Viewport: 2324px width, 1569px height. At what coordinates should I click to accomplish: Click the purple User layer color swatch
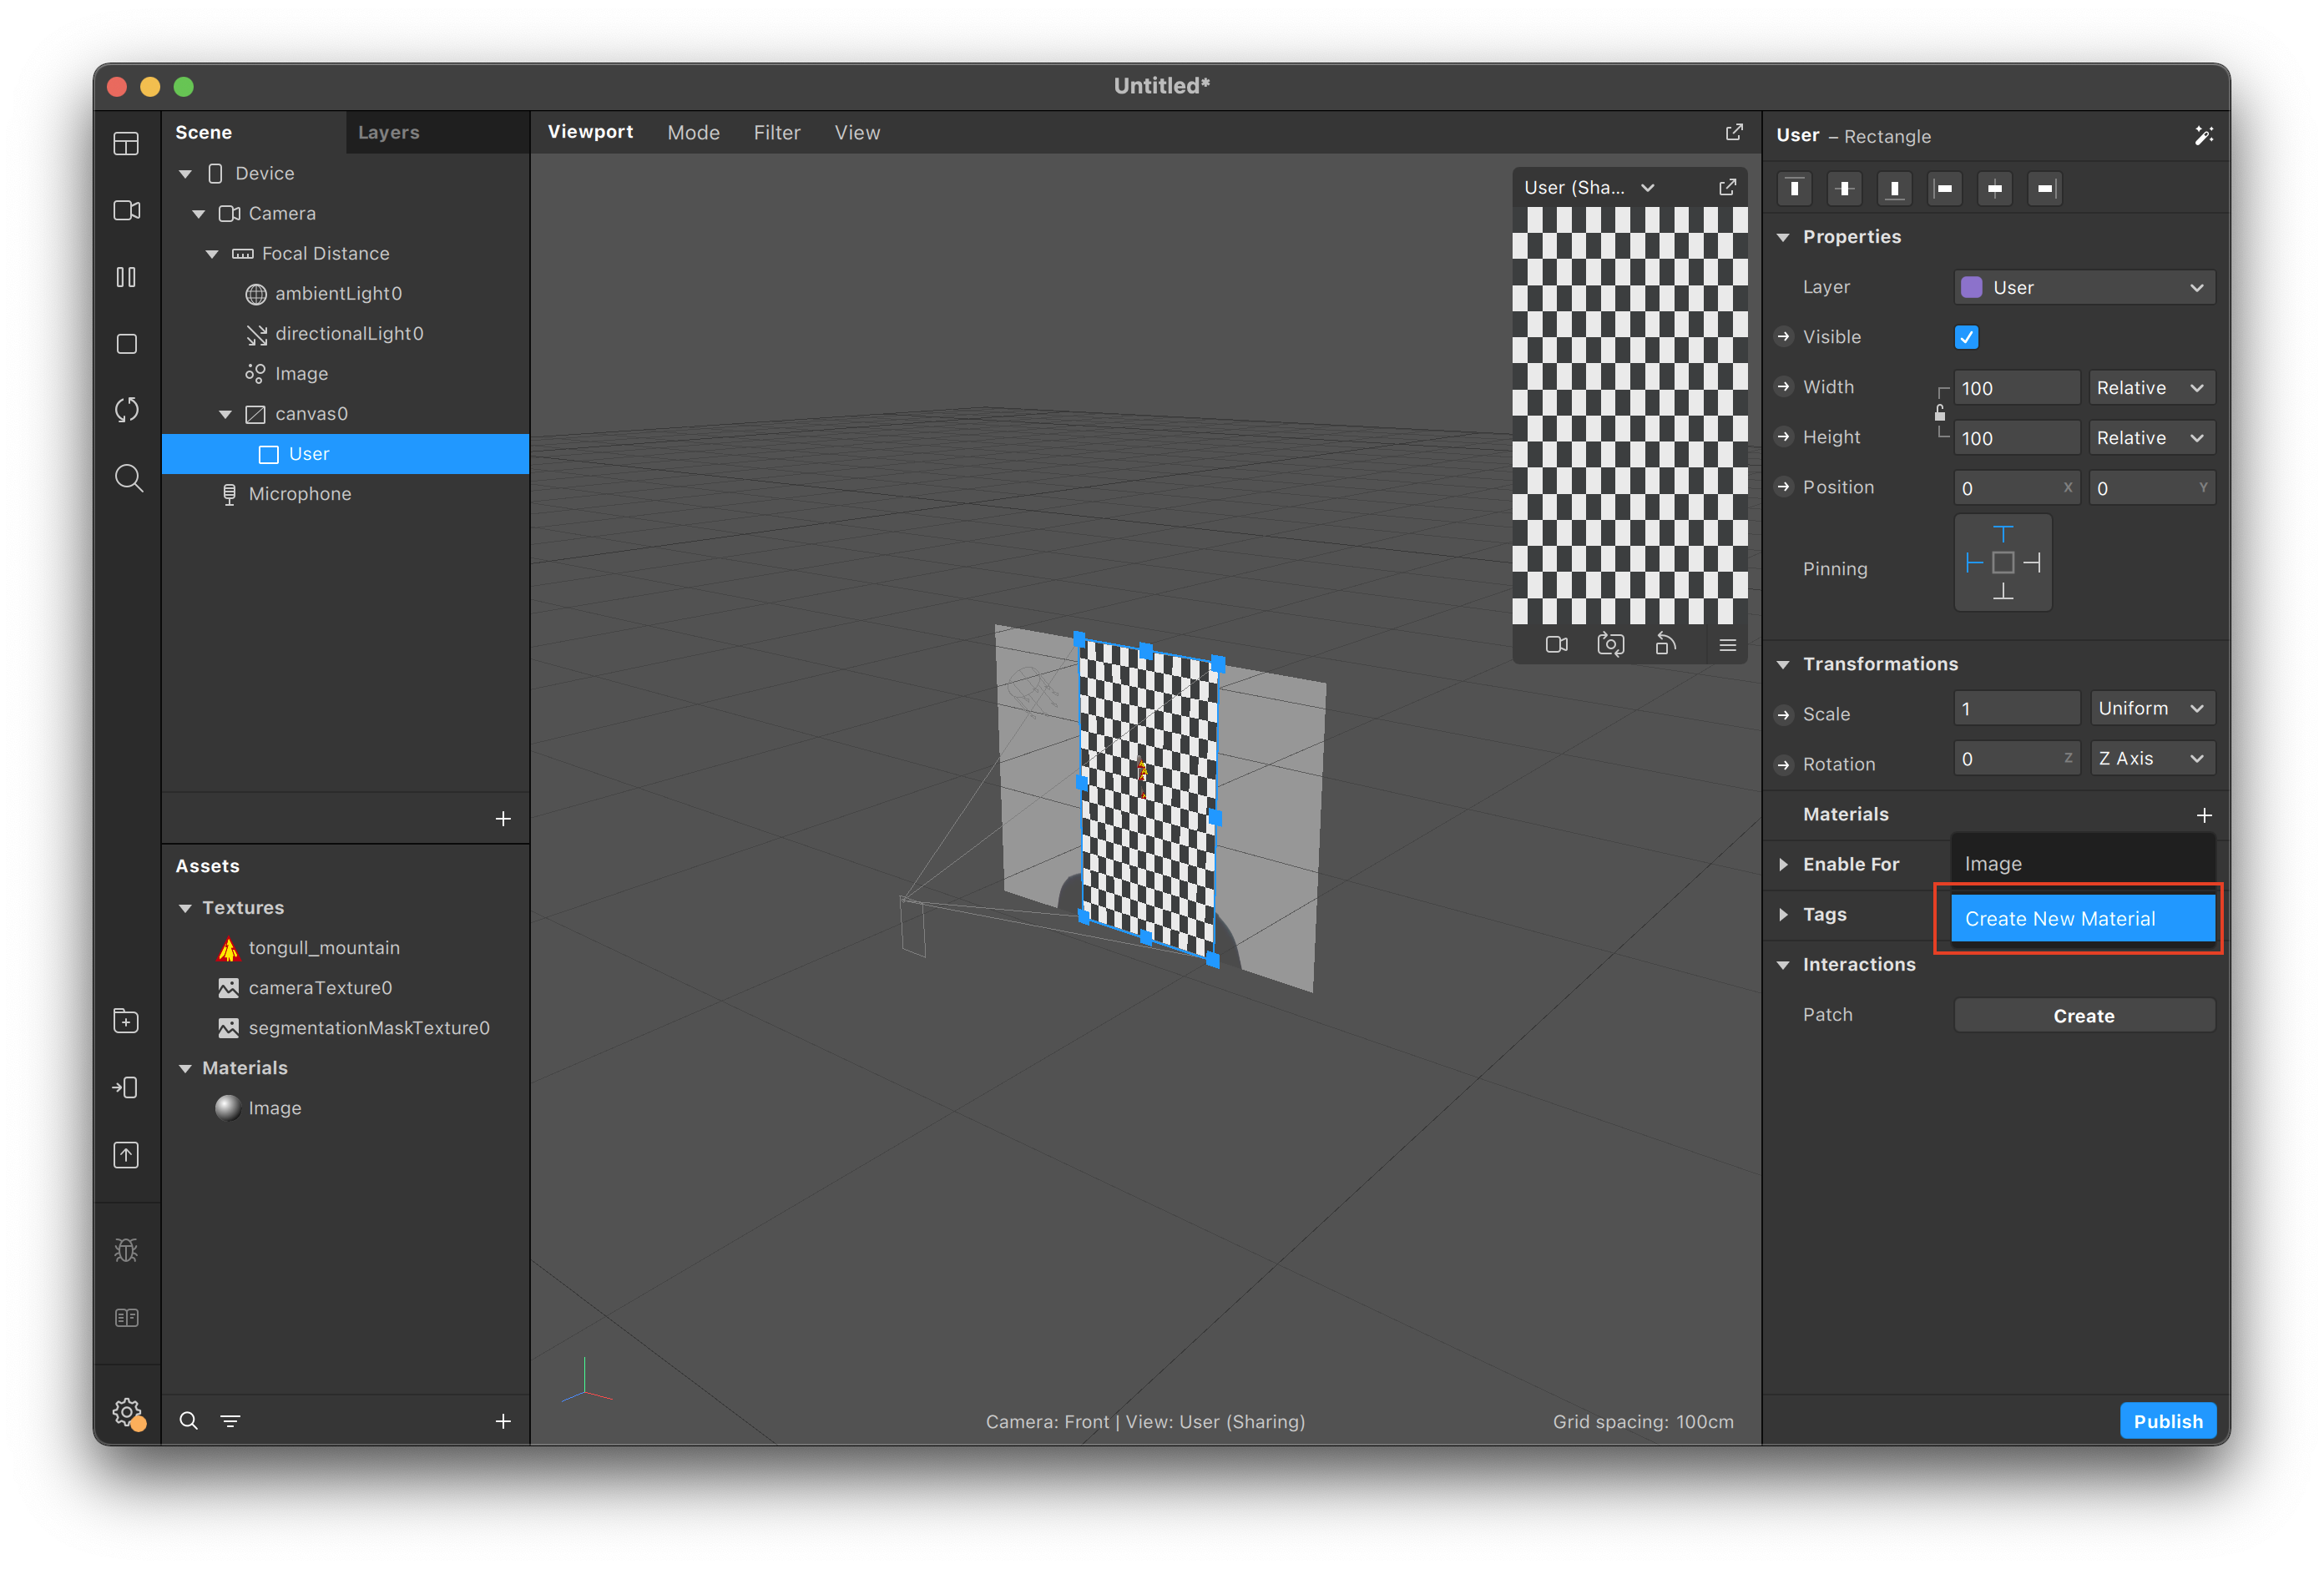[x=1972, y=288]
